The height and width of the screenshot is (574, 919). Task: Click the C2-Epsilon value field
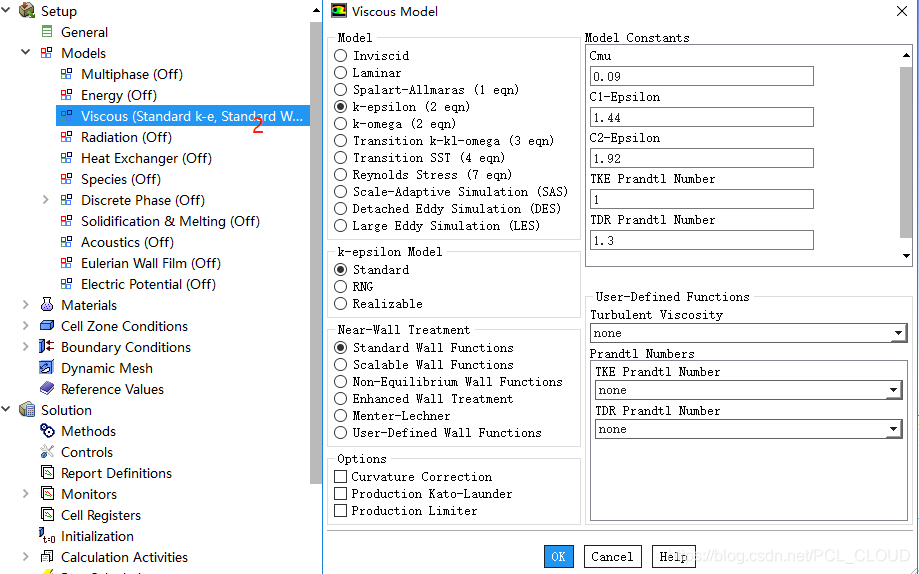(x=702, y=158)
